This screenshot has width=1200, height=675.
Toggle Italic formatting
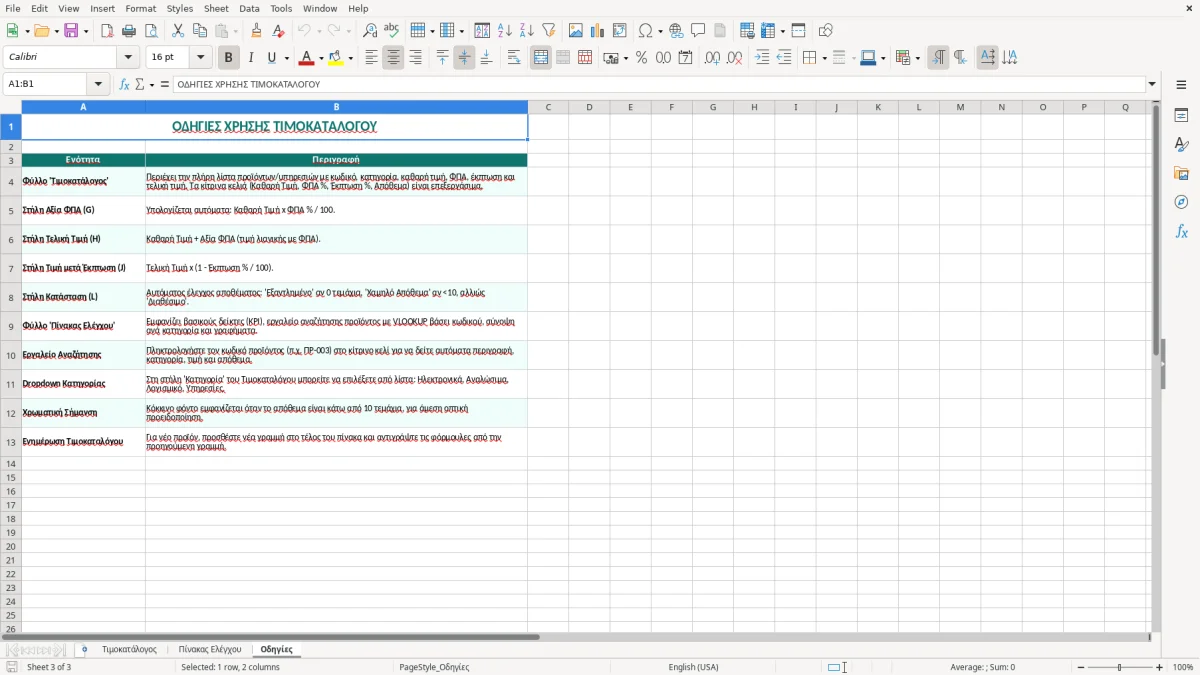250,58
